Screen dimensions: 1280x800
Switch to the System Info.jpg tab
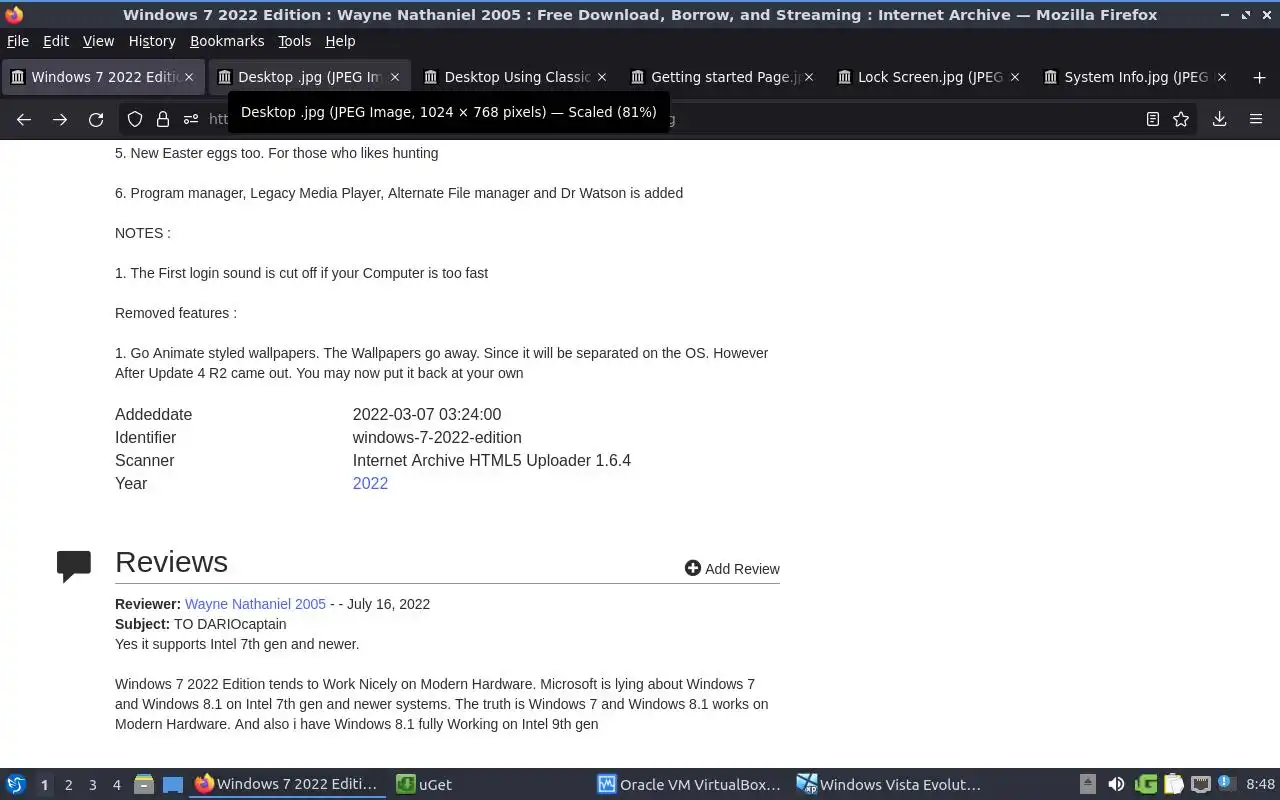[x=1135, y=77]
